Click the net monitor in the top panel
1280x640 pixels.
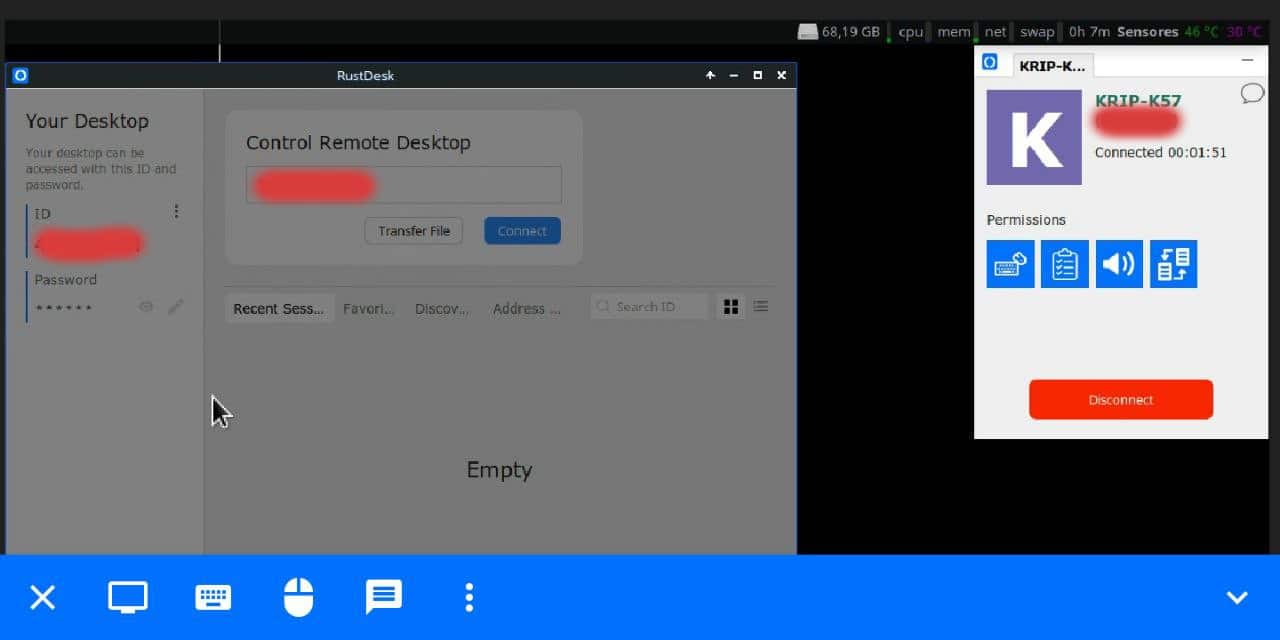pos(994,32)
